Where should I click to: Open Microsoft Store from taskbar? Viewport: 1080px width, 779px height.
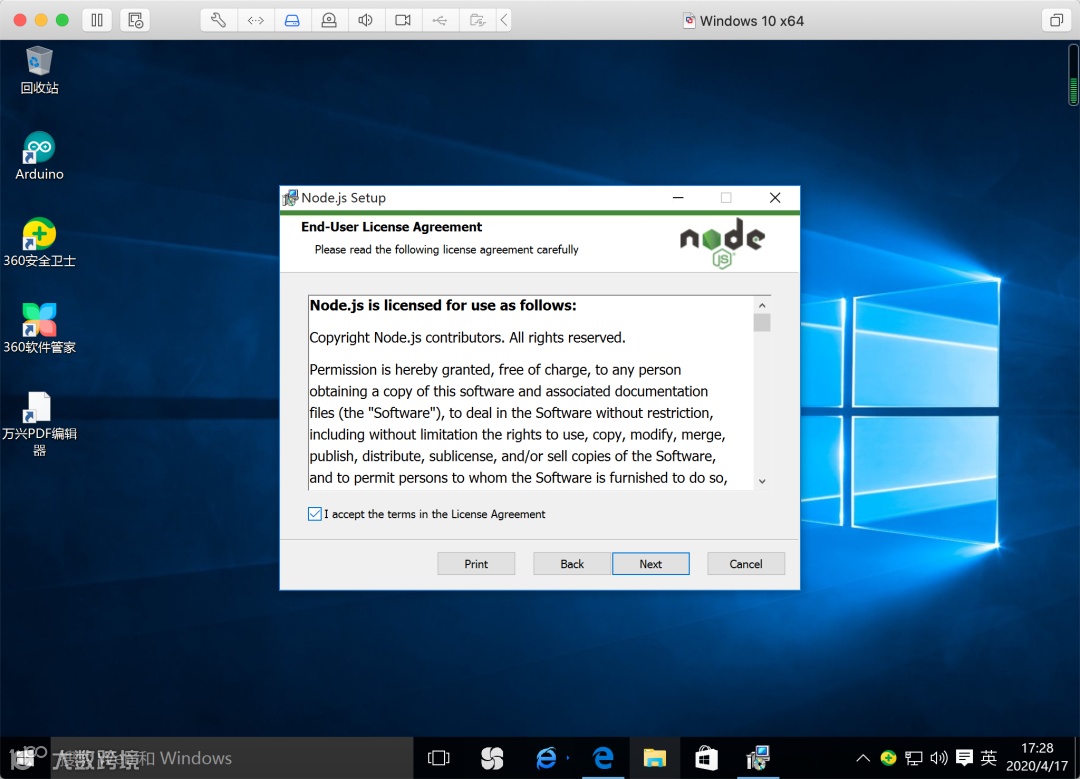(x=707, y=758)
